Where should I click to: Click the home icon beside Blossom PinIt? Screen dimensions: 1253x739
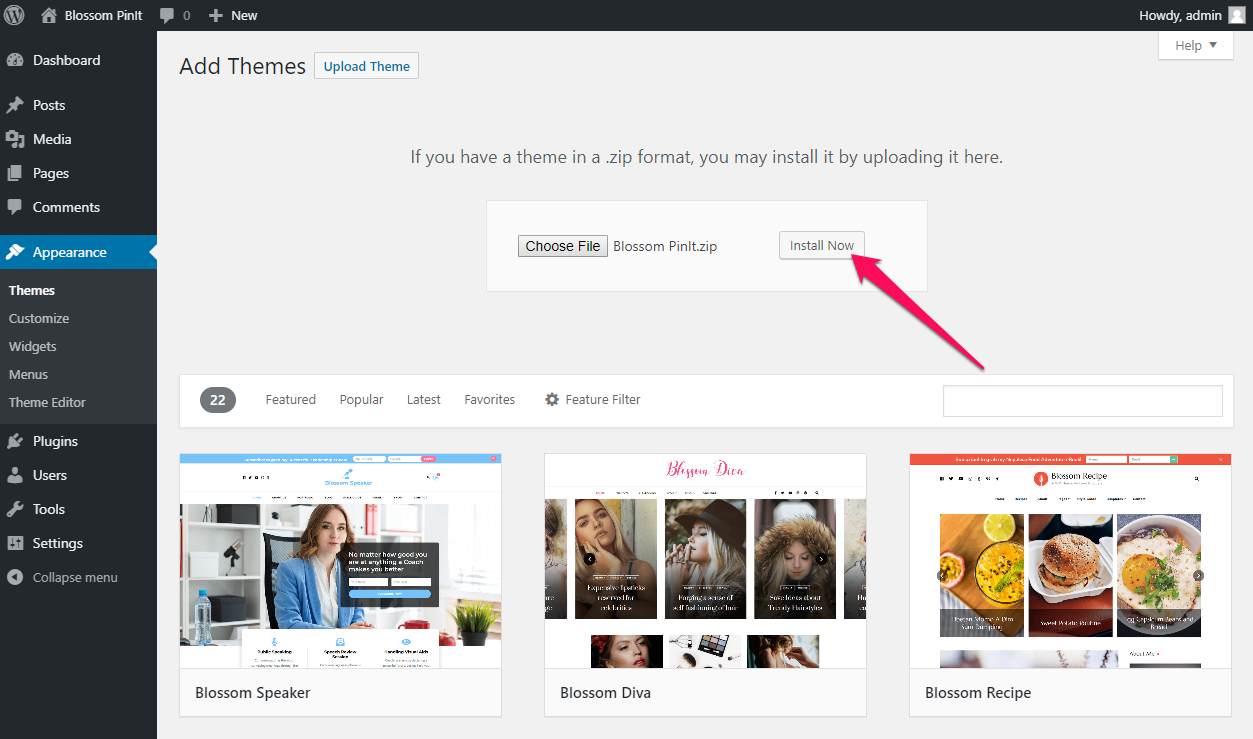coord(49,15)
